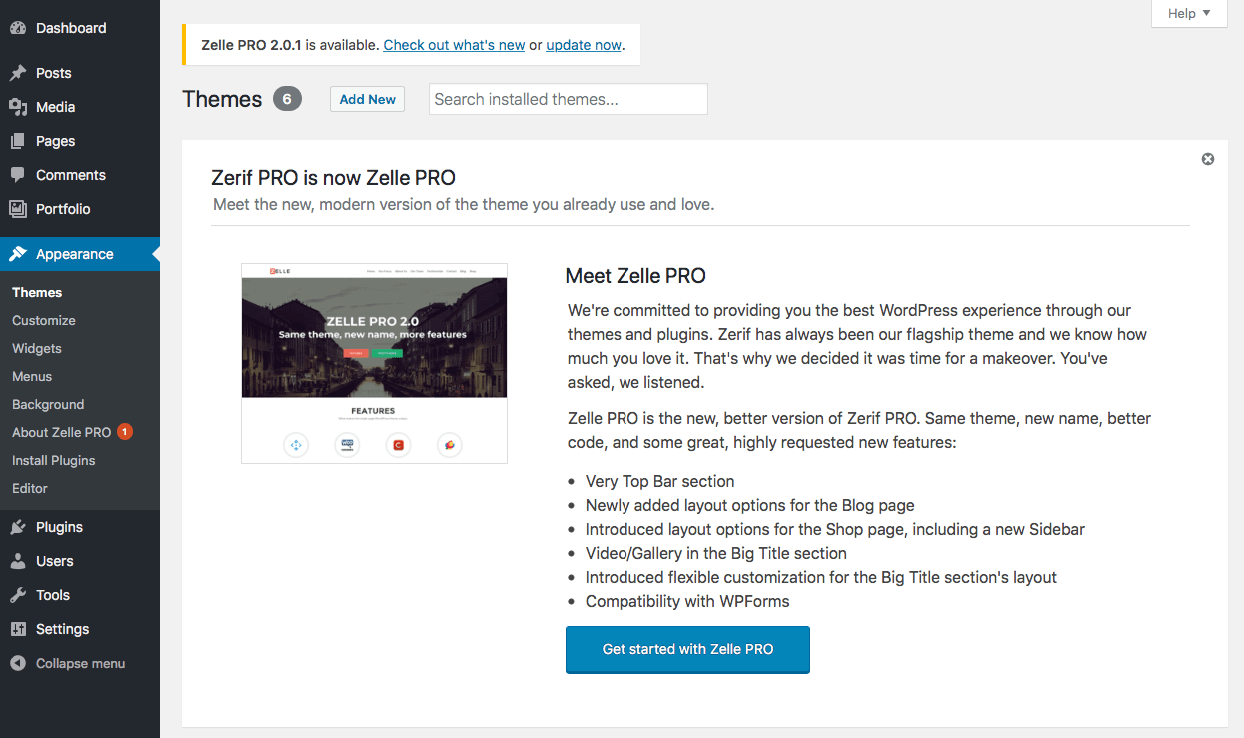1244x738 pixels.
Task: Follow the 'update now' link
Action: coord(584,45)
